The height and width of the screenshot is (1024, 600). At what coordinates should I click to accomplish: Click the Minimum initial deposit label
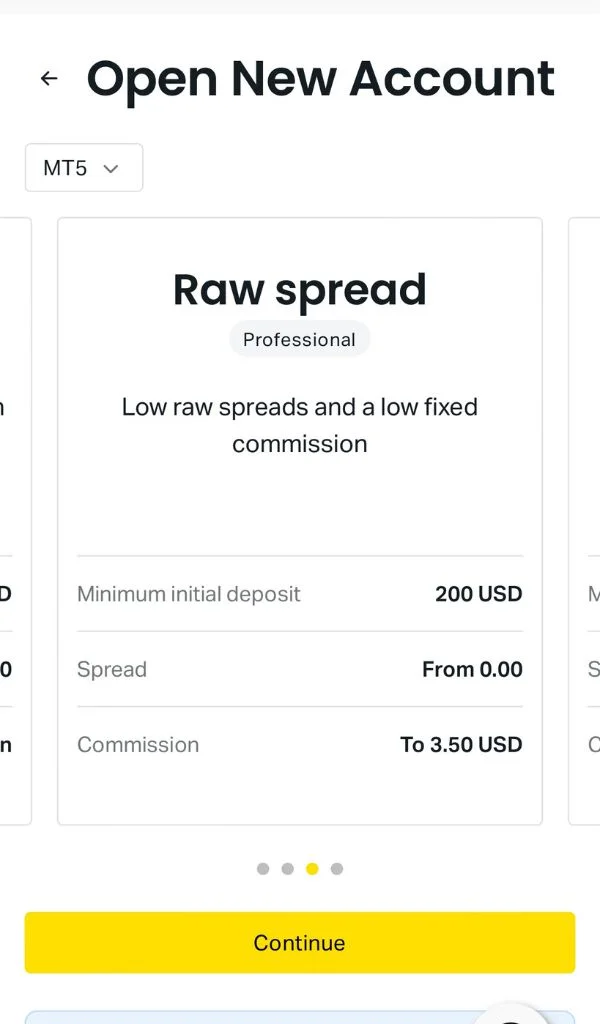(189, 594)
